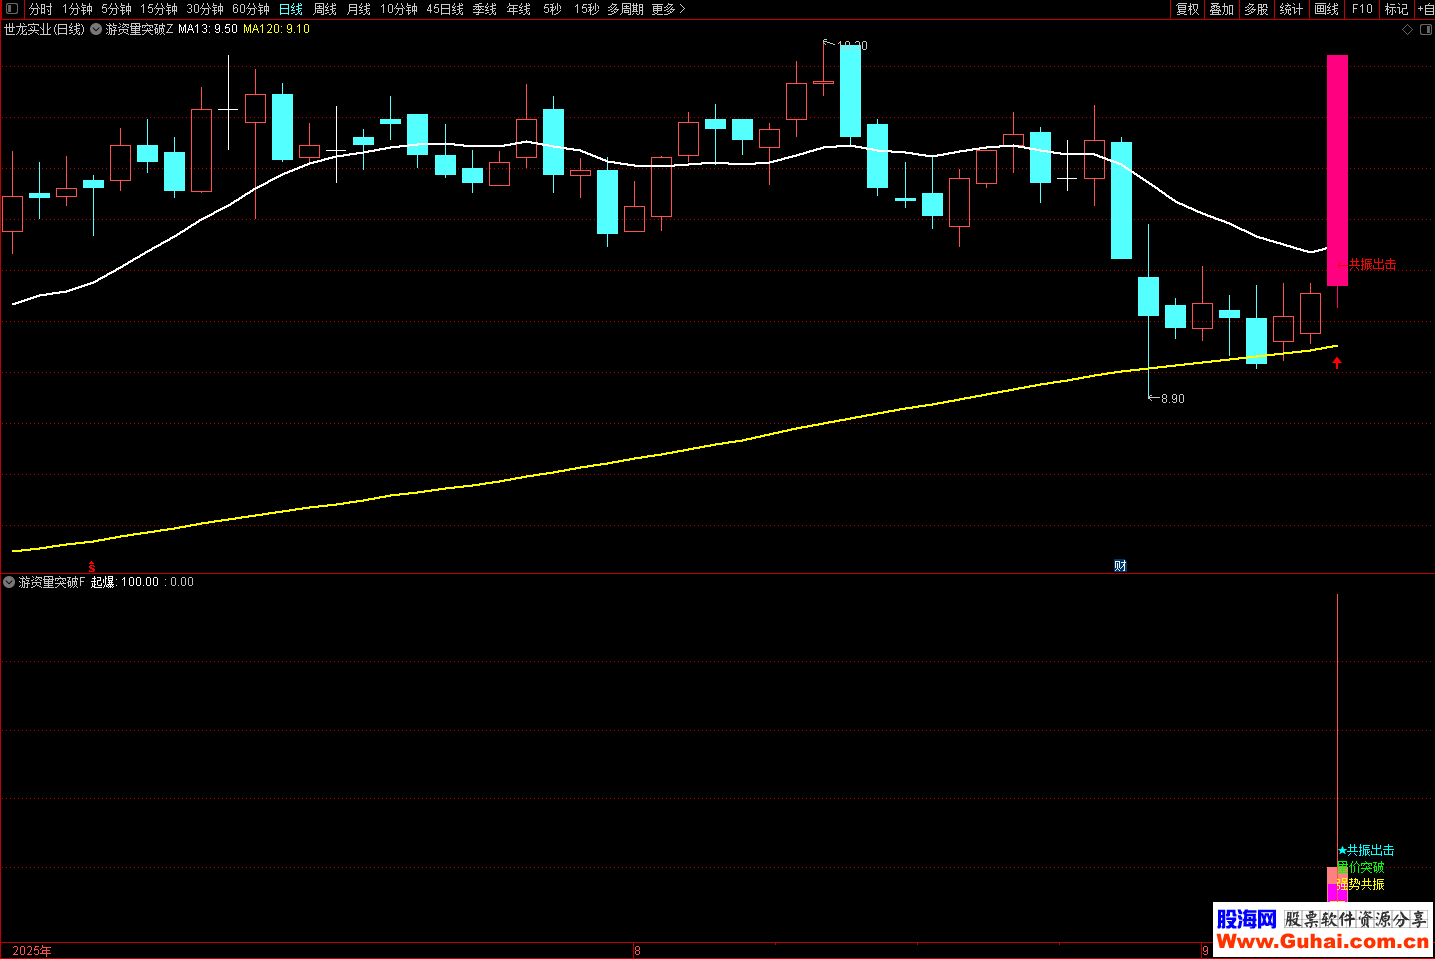Click the 起爆: 100.00 indicator value

pyautogui.click(x=125, y=581)
